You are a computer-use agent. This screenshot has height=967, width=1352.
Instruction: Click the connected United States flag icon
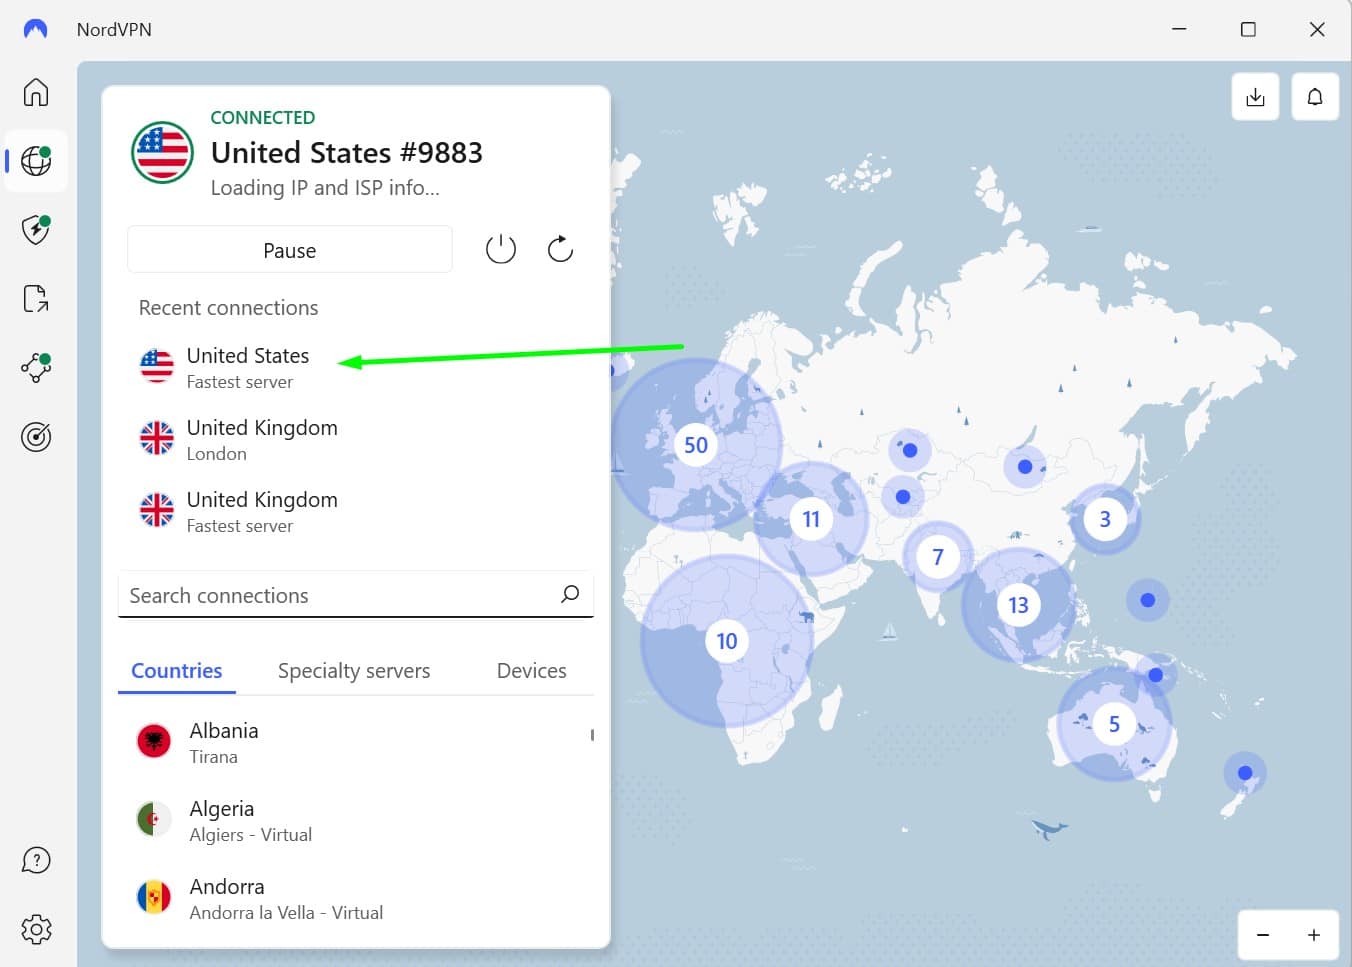(x=162, y=152)
